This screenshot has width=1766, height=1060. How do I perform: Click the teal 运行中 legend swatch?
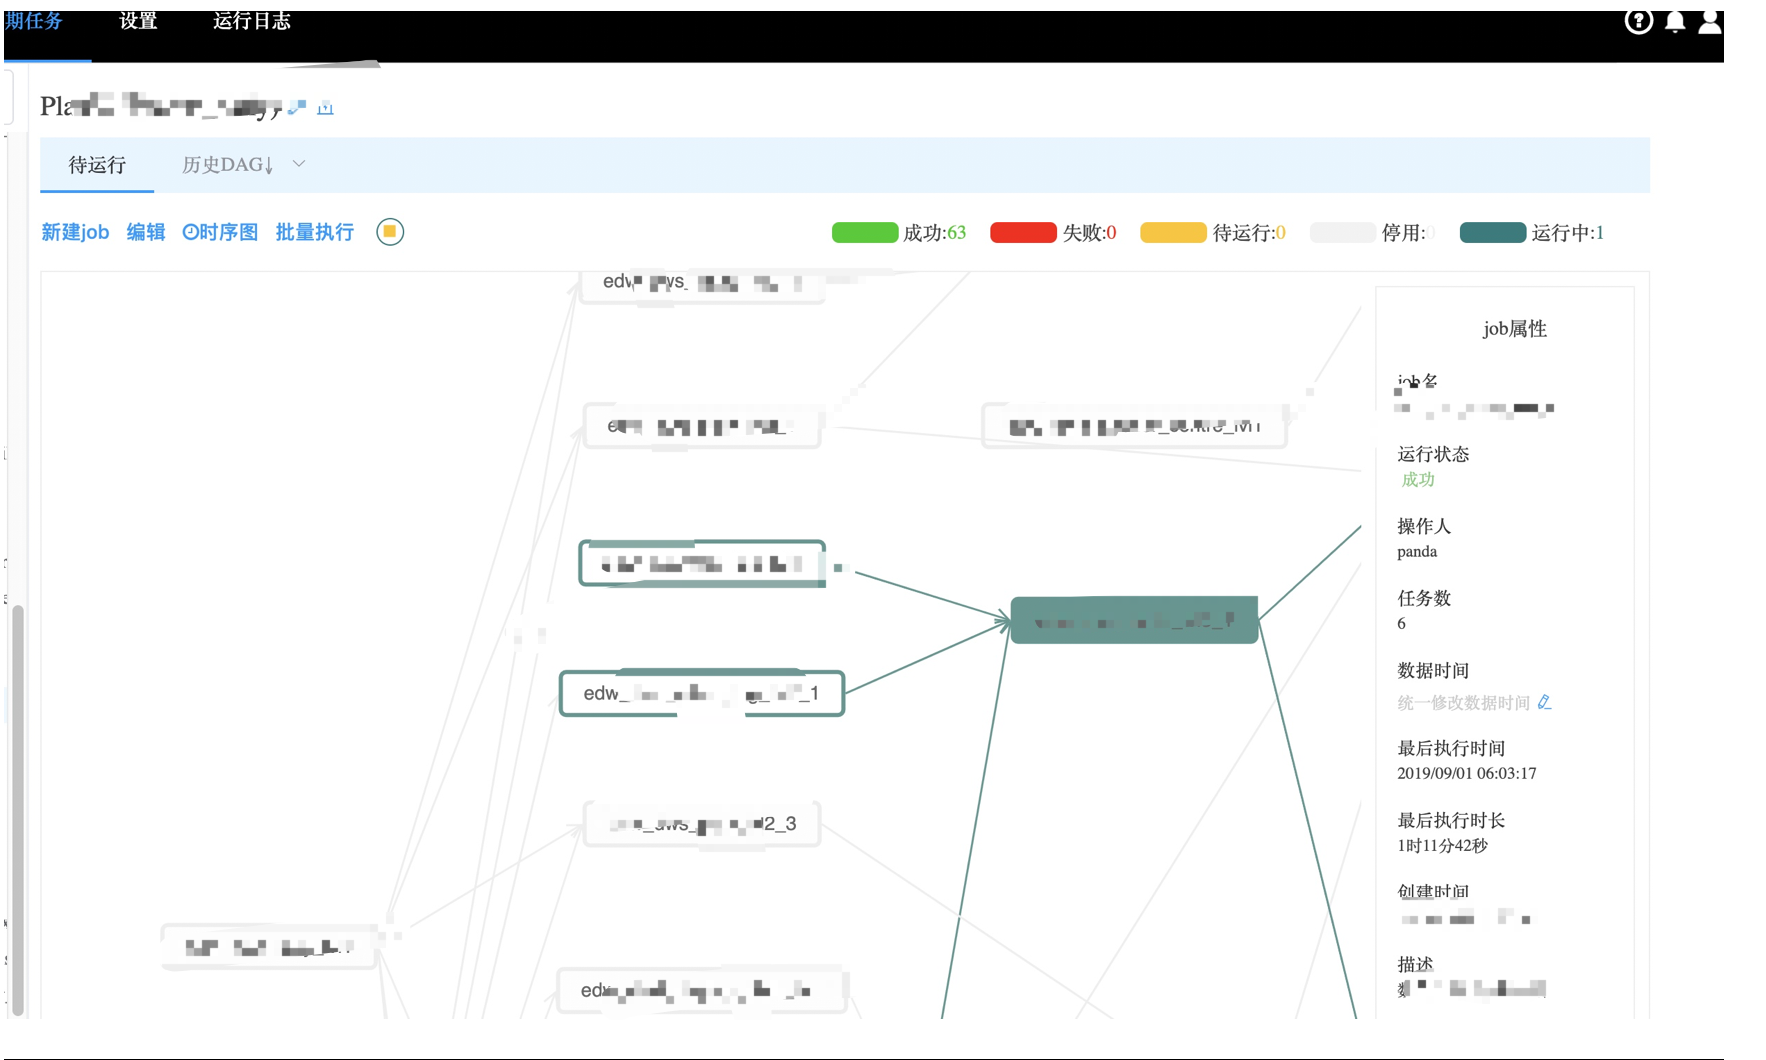point(1493,233)
